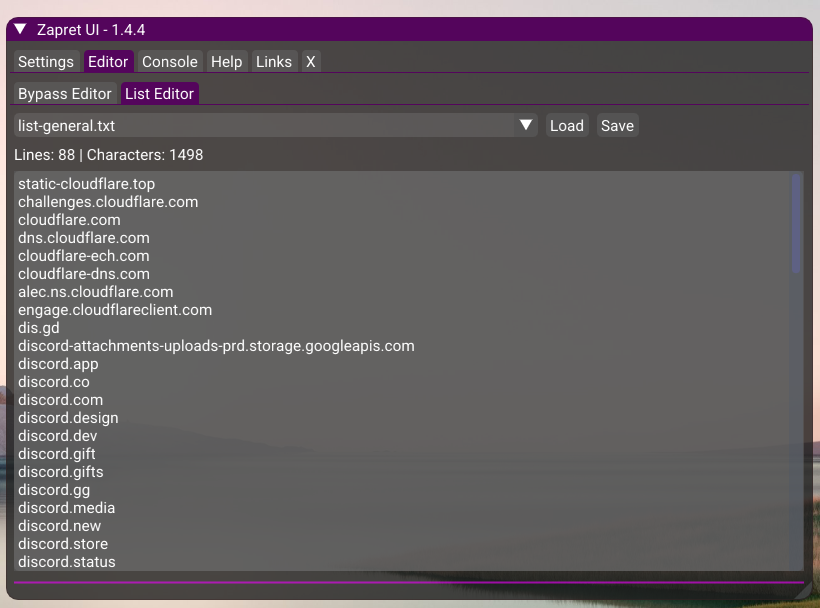820x608 pixels.
Task: Open the Links tab
Action: click(274, 62)
